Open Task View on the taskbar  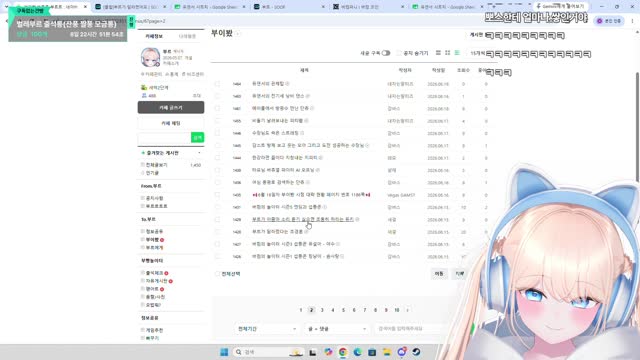pos(313,352)
